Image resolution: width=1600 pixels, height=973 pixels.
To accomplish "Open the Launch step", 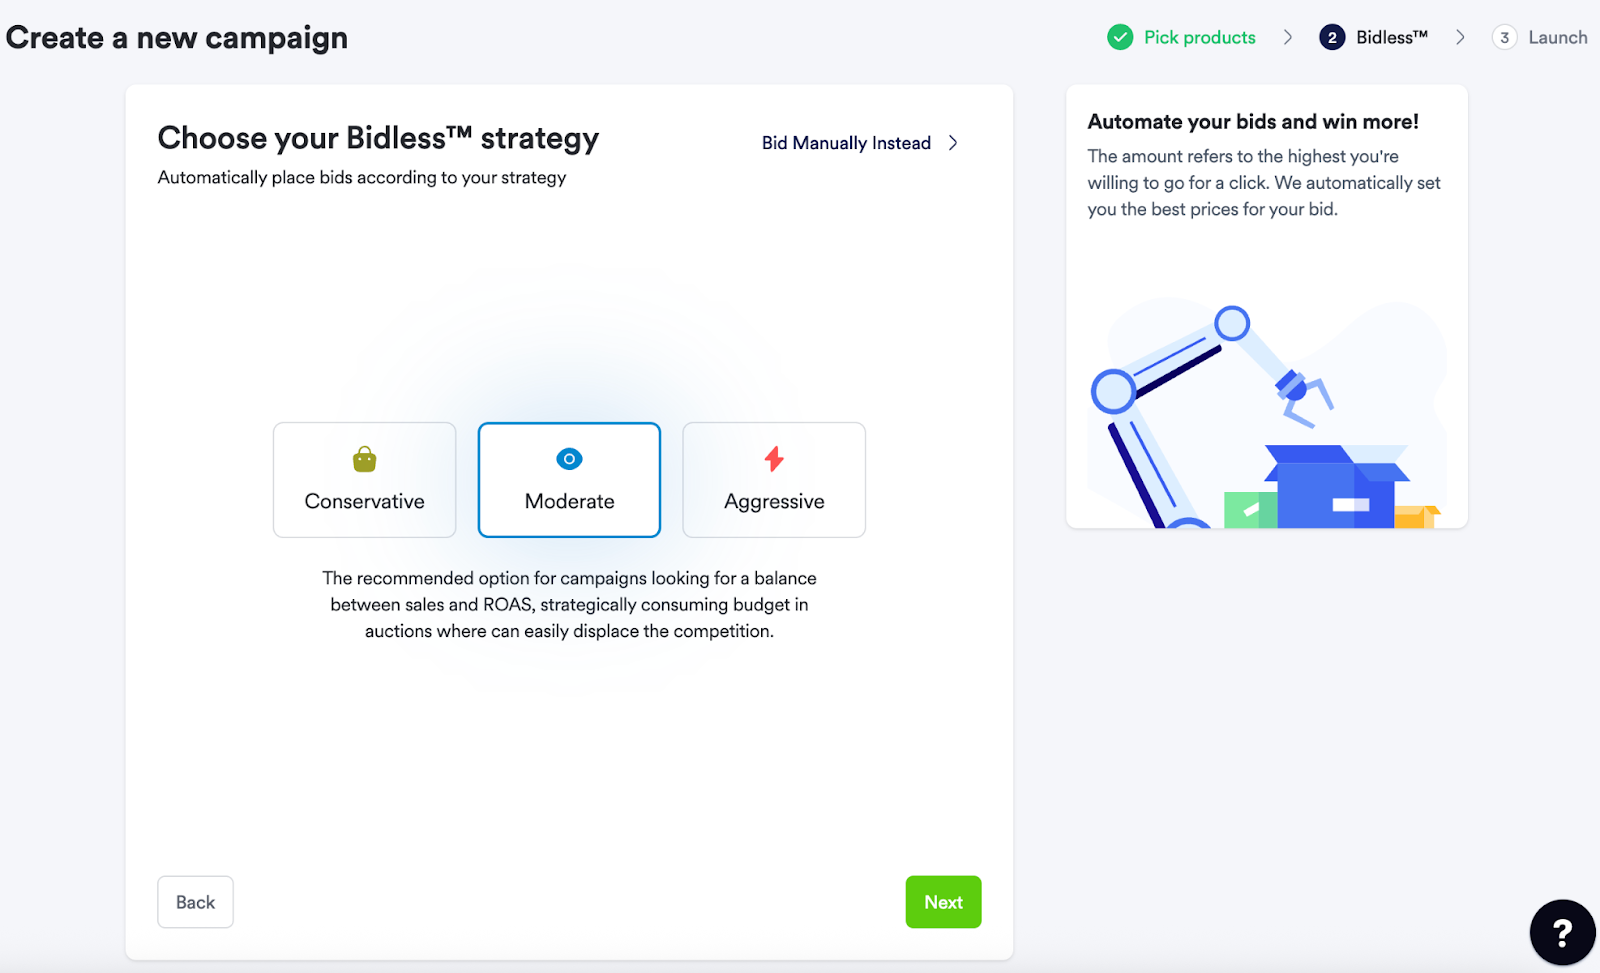I will [x=1558, y=37].
